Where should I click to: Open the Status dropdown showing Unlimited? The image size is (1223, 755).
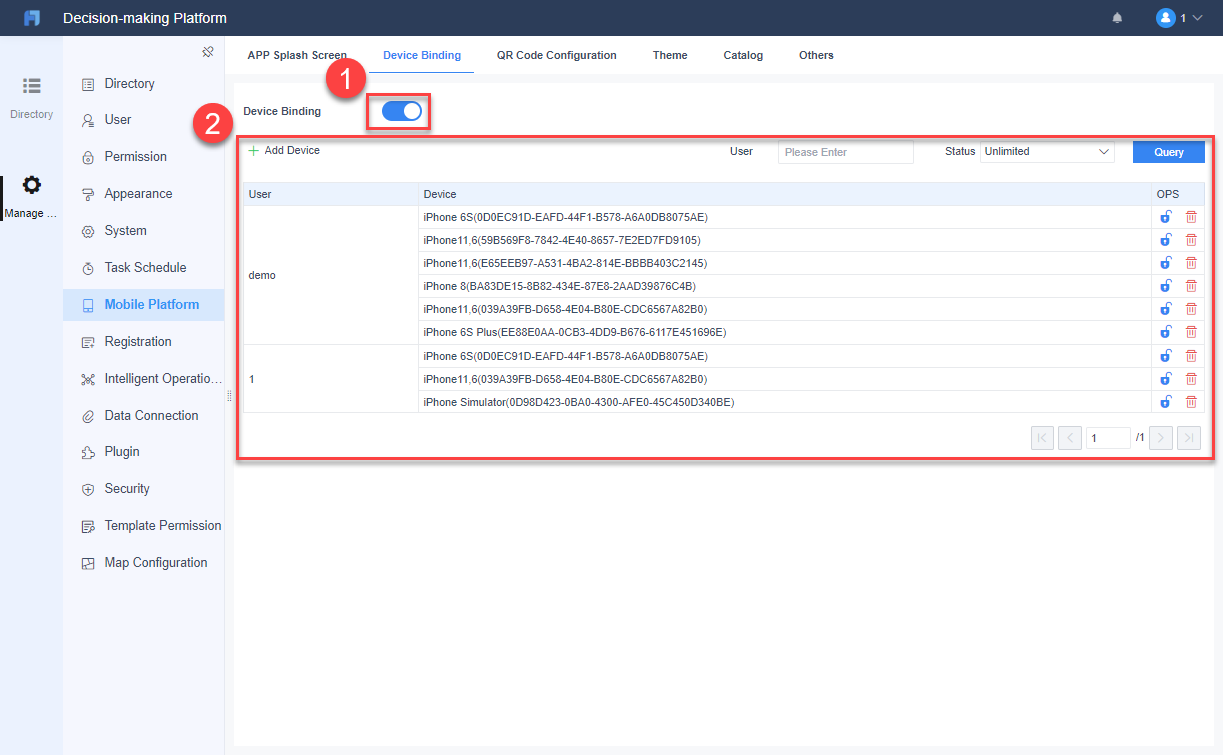[1046, 151]
